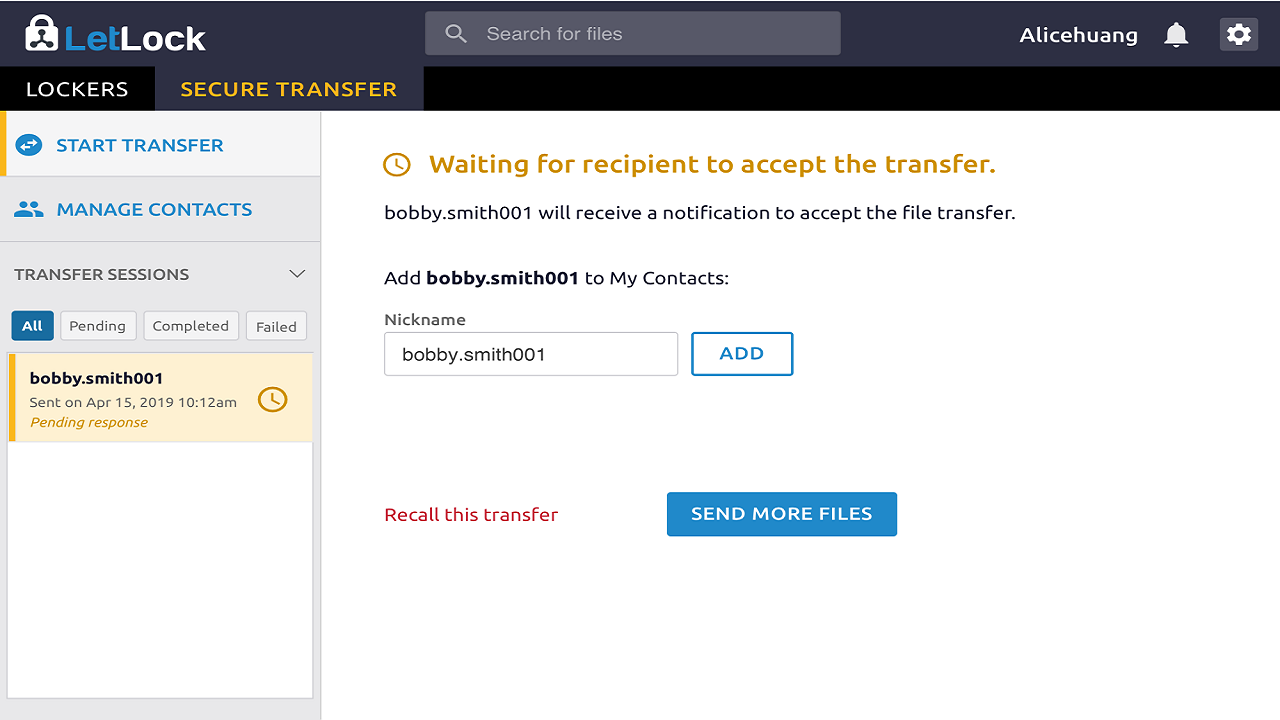
Task: Show only Failed transfer sessions
Action: (x=276, y=326)
